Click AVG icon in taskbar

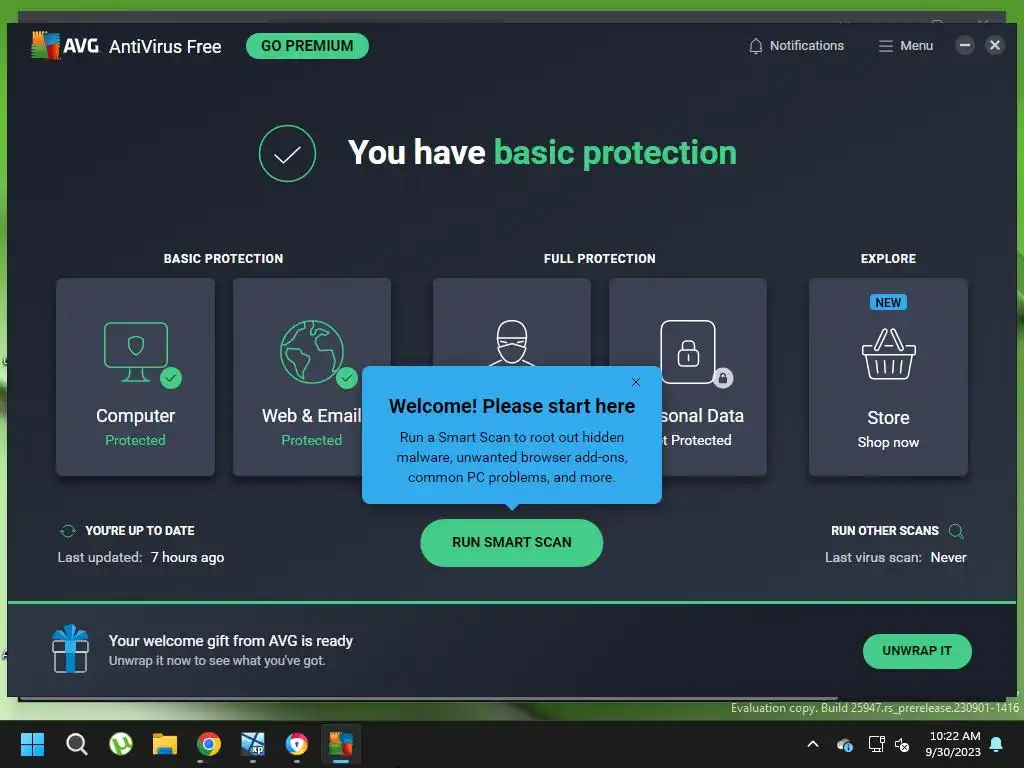pos(341,744)
